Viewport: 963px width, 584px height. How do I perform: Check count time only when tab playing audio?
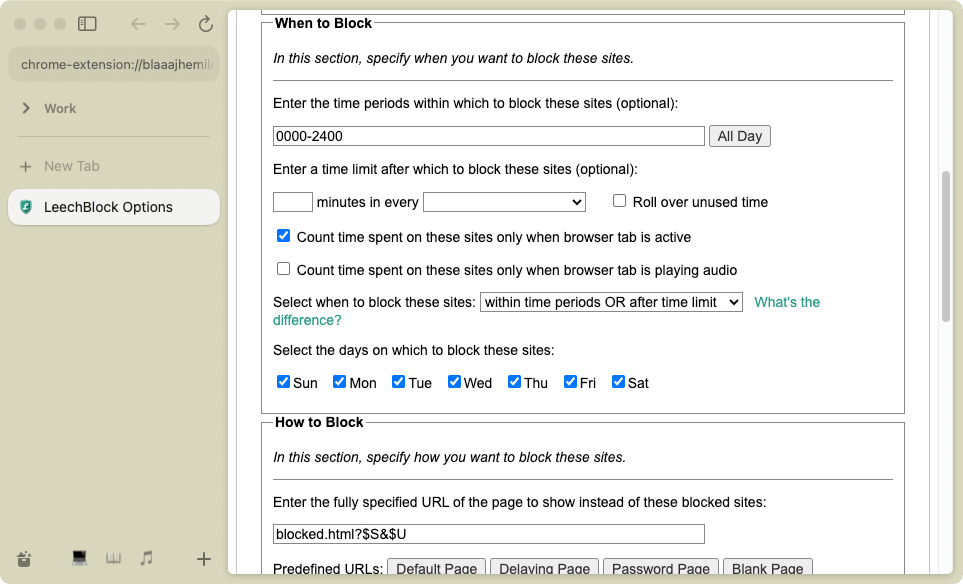(283, 268)
